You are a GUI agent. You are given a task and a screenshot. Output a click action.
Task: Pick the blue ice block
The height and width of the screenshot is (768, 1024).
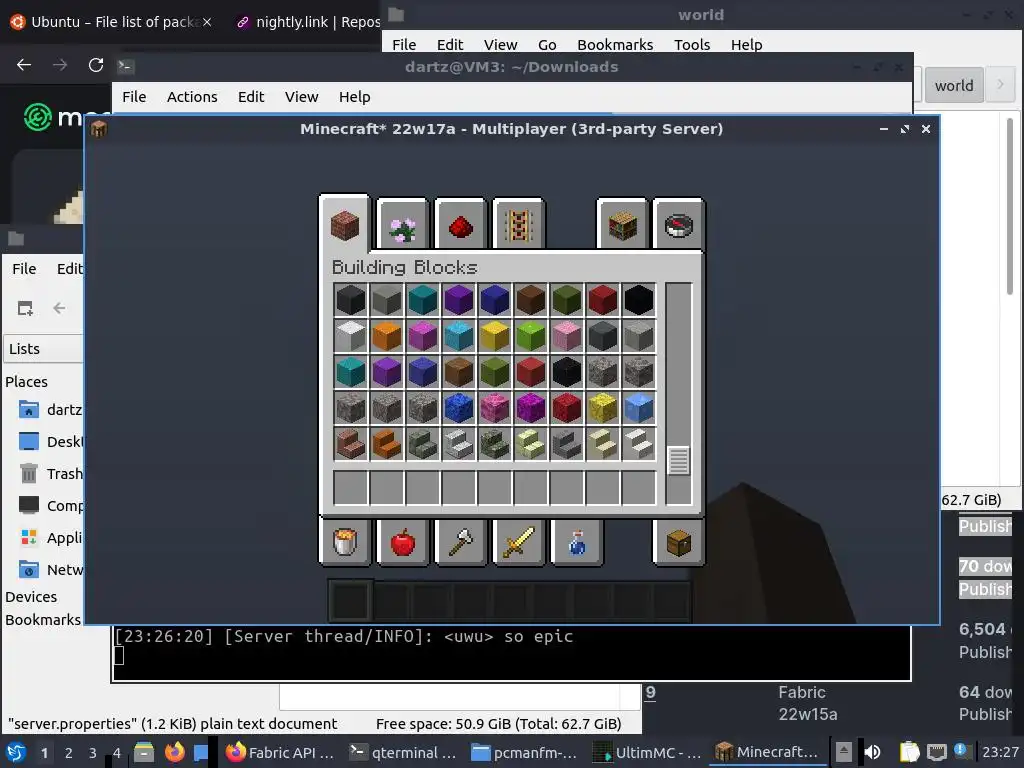pos(638,408)
